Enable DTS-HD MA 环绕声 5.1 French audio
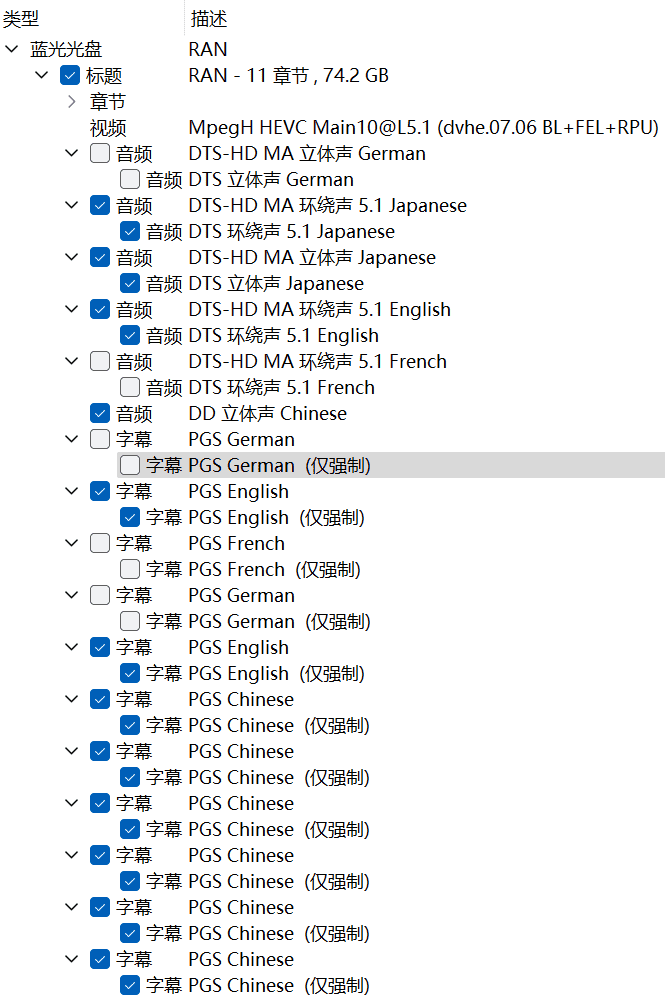The image size is (665, 999). pos(100,361)
